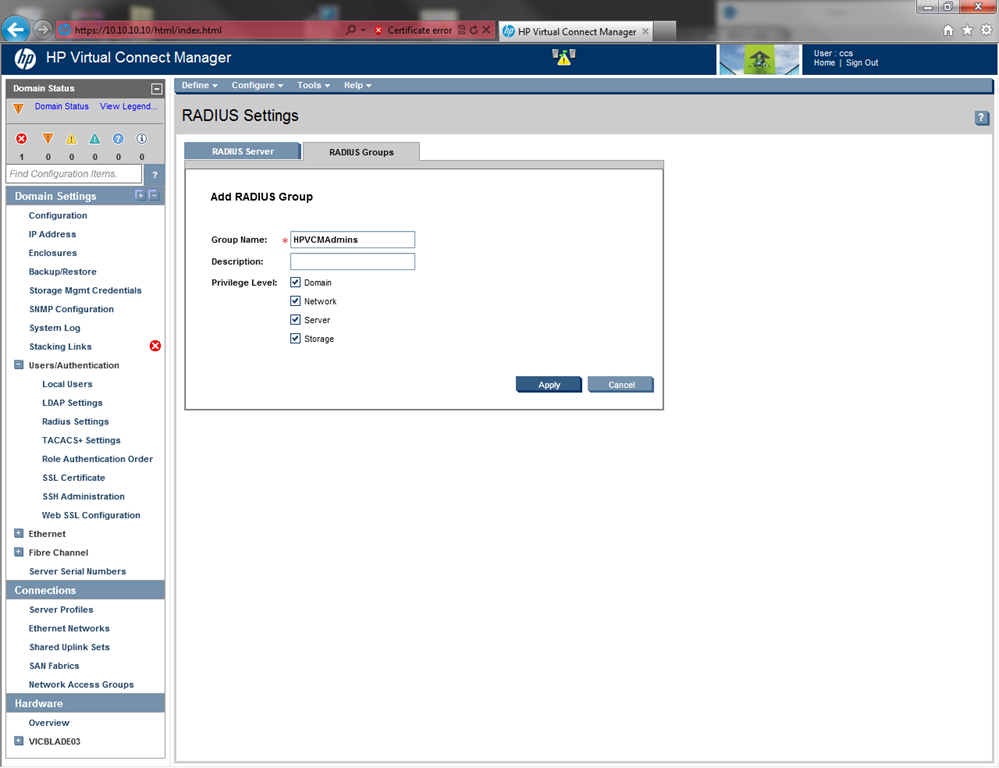Open Shared Uplink Sets
This screenshot has height=768, width=999.
69,647
